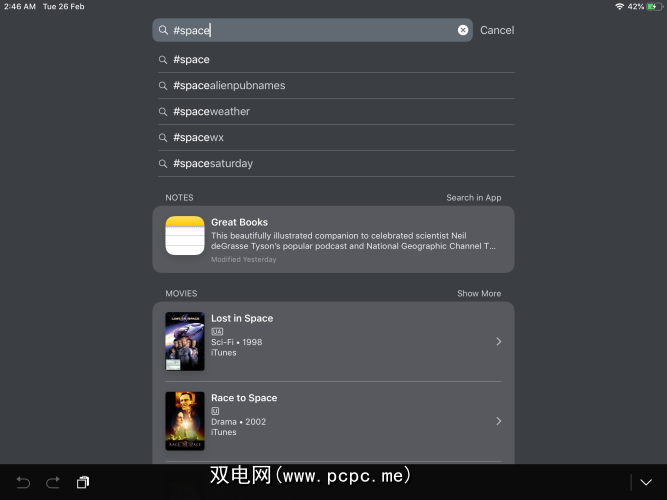Screen dimensions: 667x500
Task: Tap the magnifier icon beside first #space suggestion
Action: click(x=163, y=60)
